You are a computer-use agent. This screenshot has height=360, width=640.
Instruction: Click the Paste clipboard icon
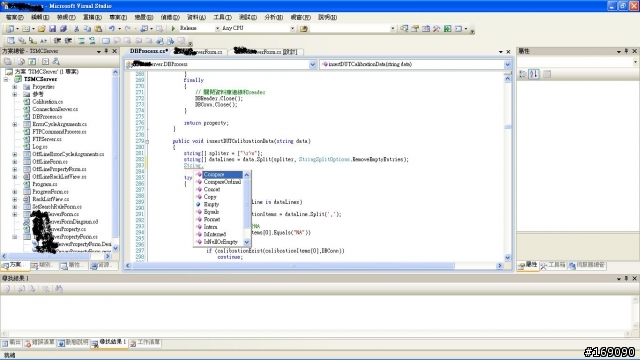tap(98, 29)
